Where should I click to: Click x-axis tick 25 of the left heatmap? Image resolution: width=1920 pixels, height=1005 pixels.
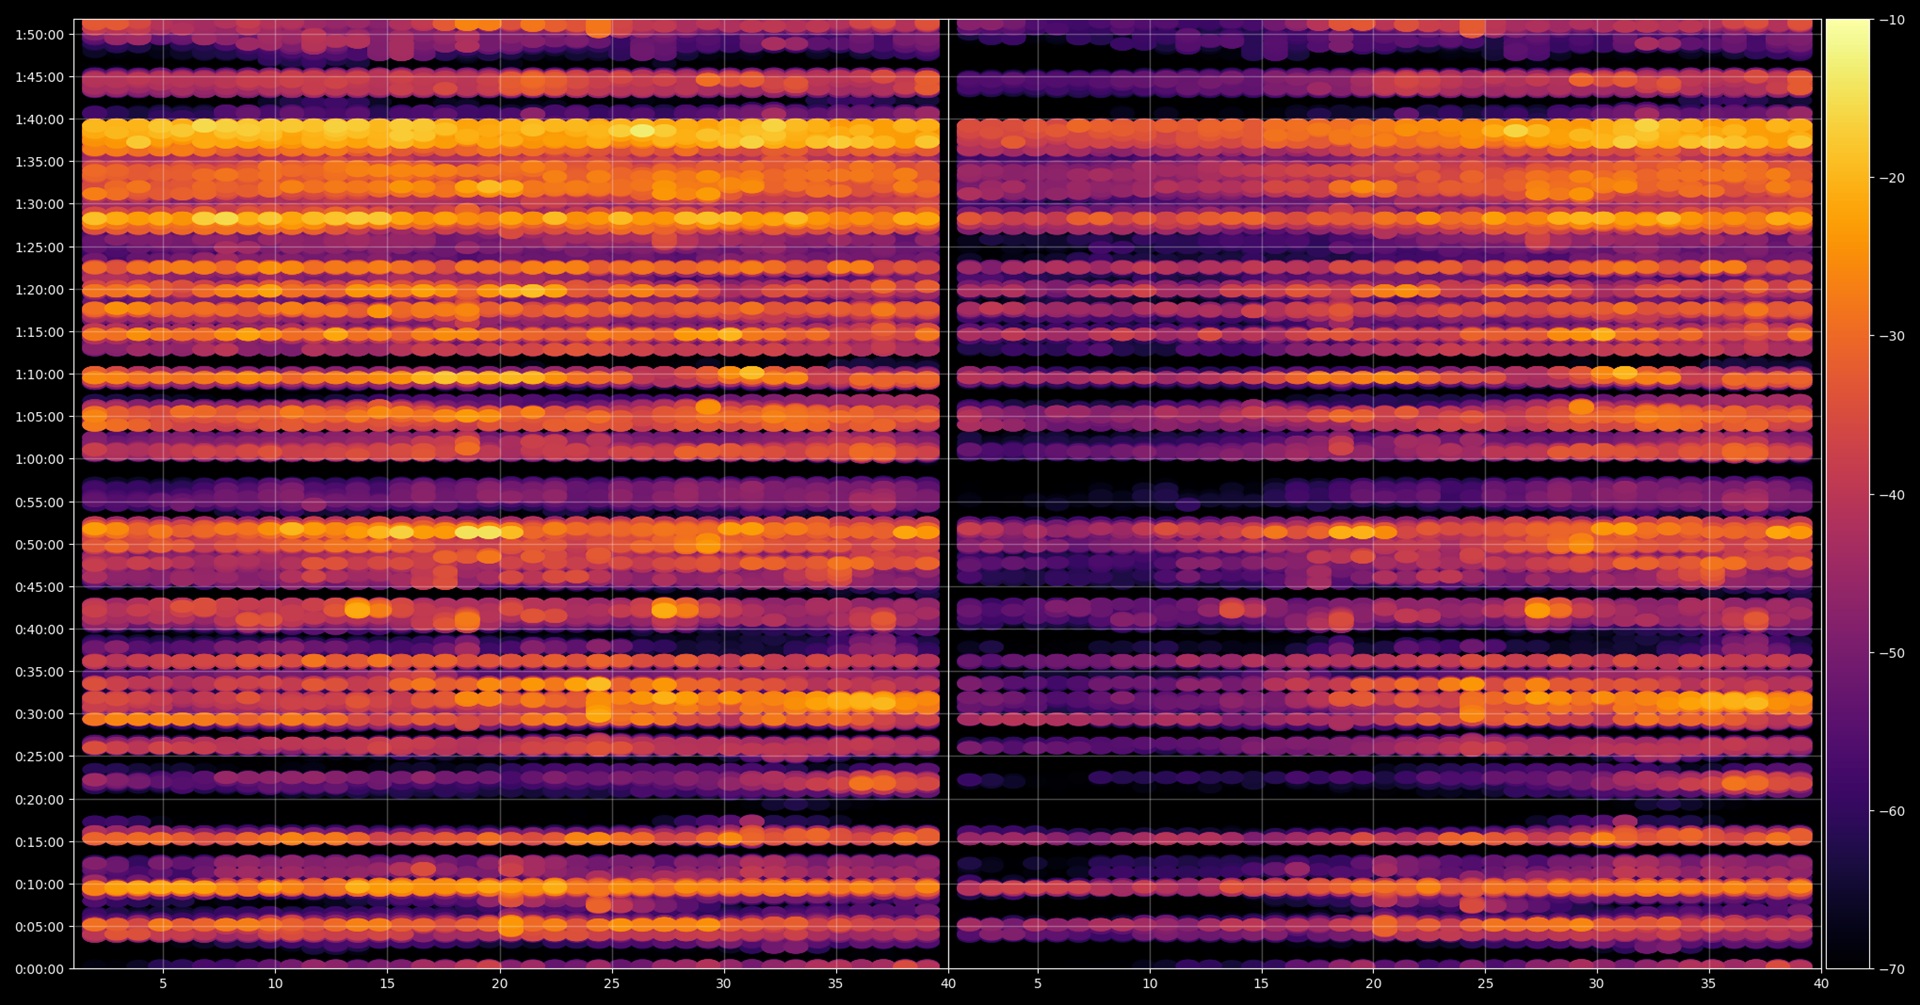(x=611, y=984)
